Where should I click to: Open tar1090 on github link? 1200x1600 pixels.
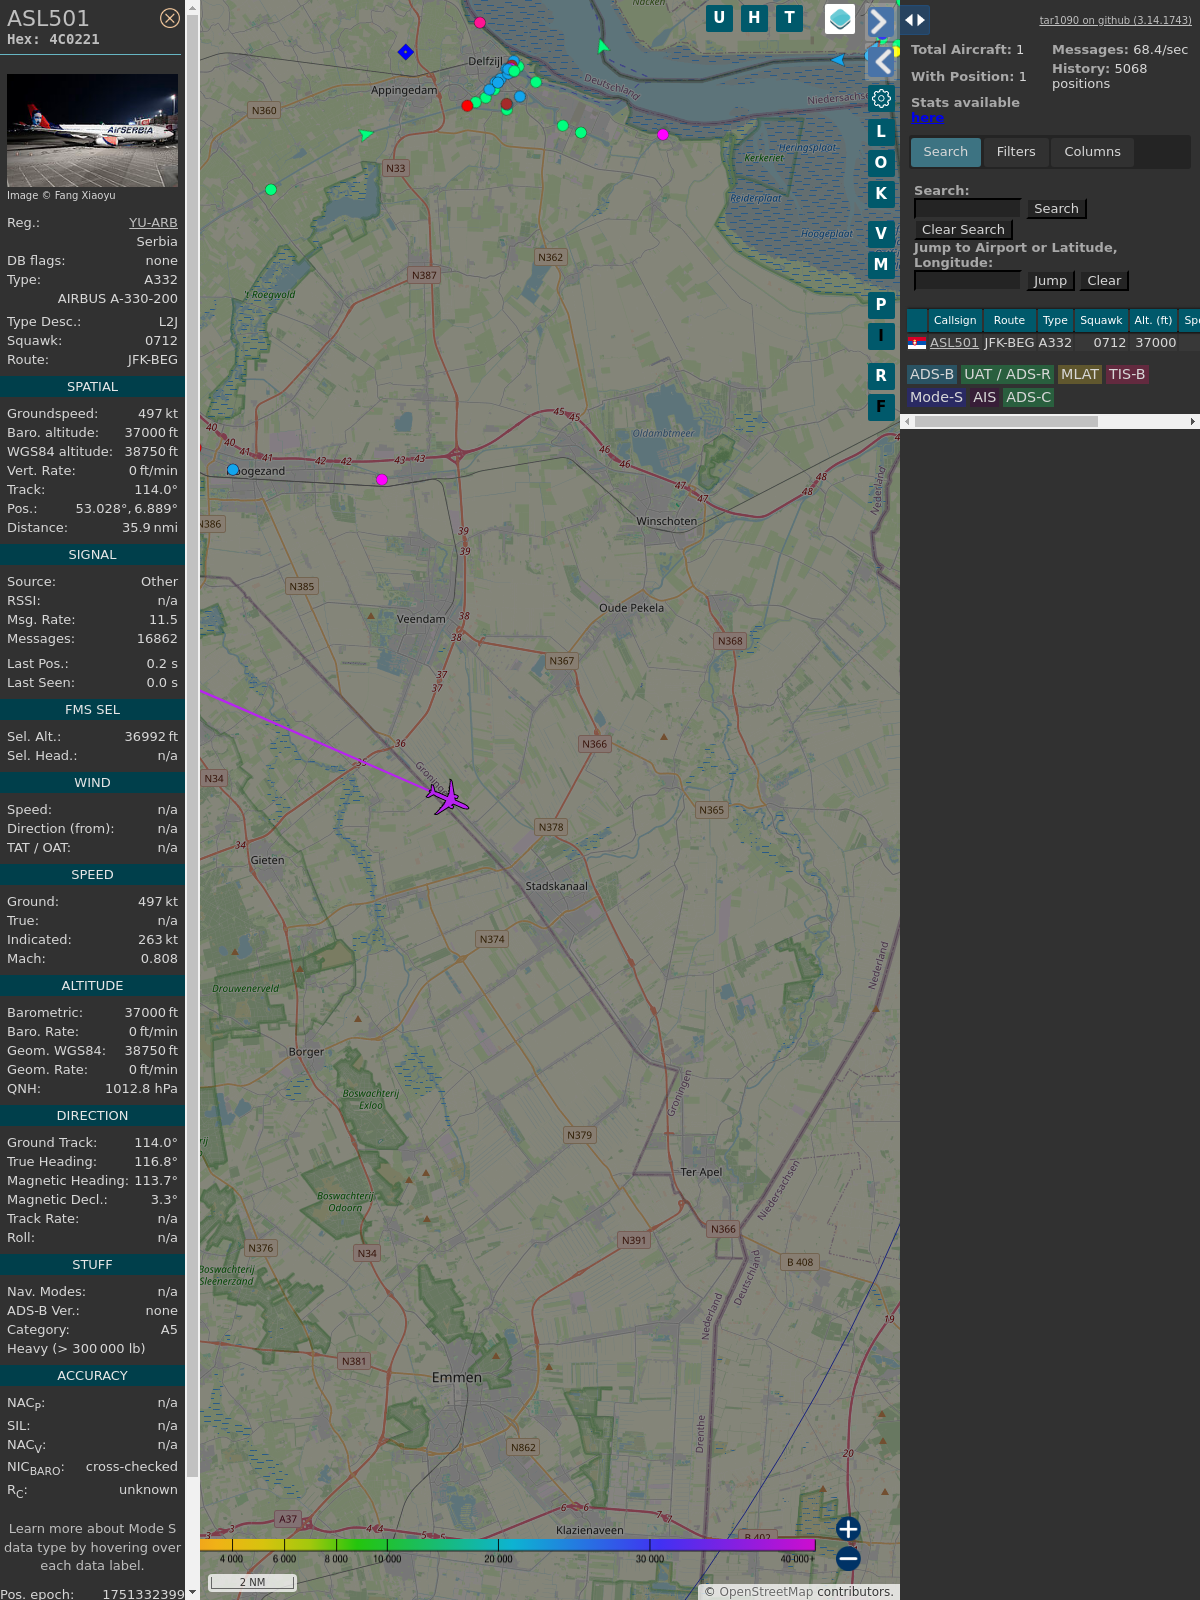tap(1115, 20)
